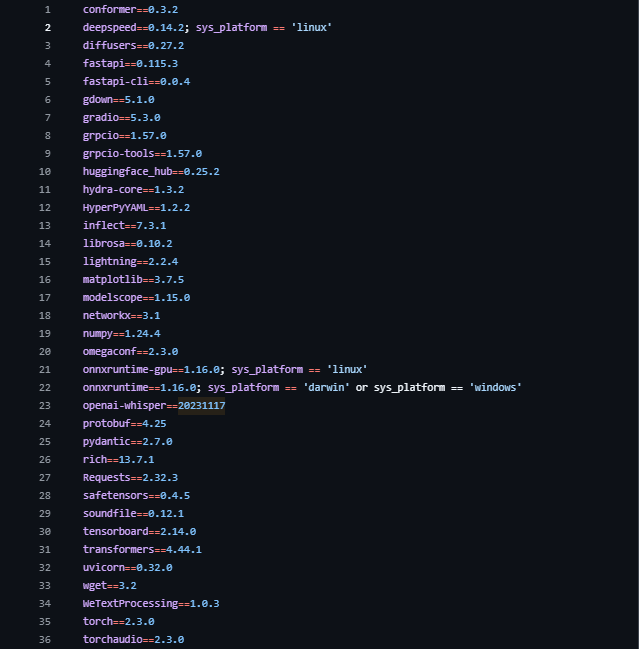The image size is (639, 649).
Task: Click the 'darwin' string on the onnxruntime line
Action: 318,387
